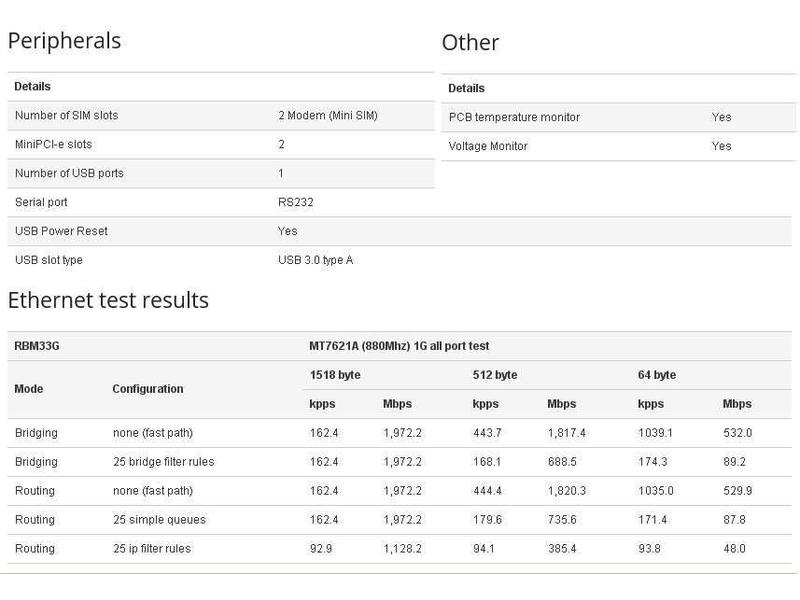Click the 512 byte column header
Viewport: 800px width, 600px height.
pyautogui.click(x=494, y=375)
